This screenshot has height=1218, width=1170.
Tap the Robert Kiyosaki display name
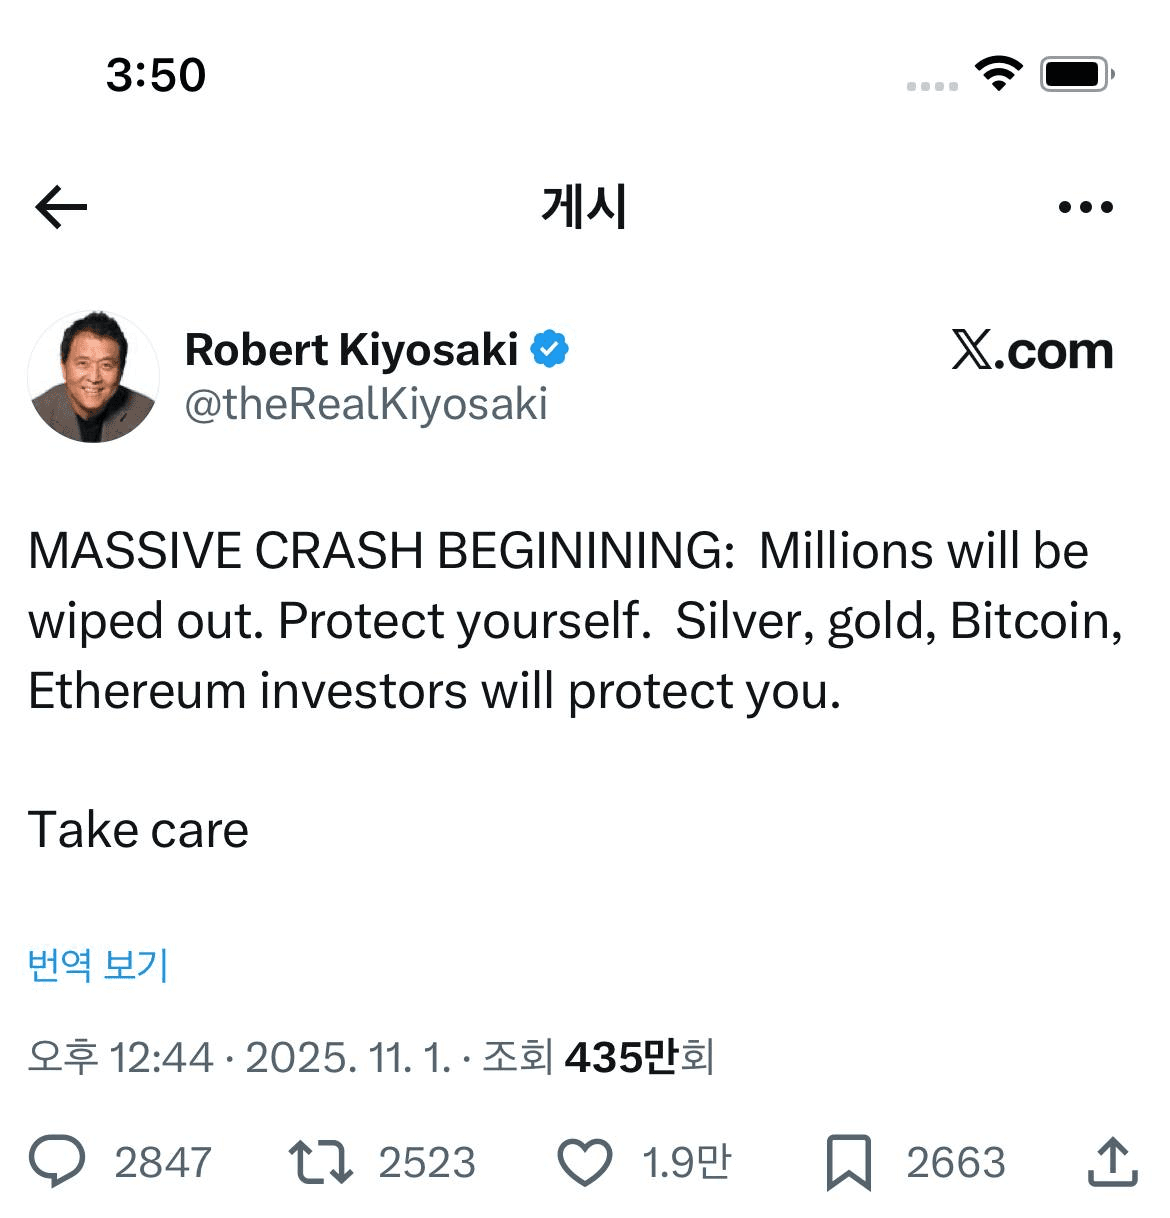tap(351, 350)
